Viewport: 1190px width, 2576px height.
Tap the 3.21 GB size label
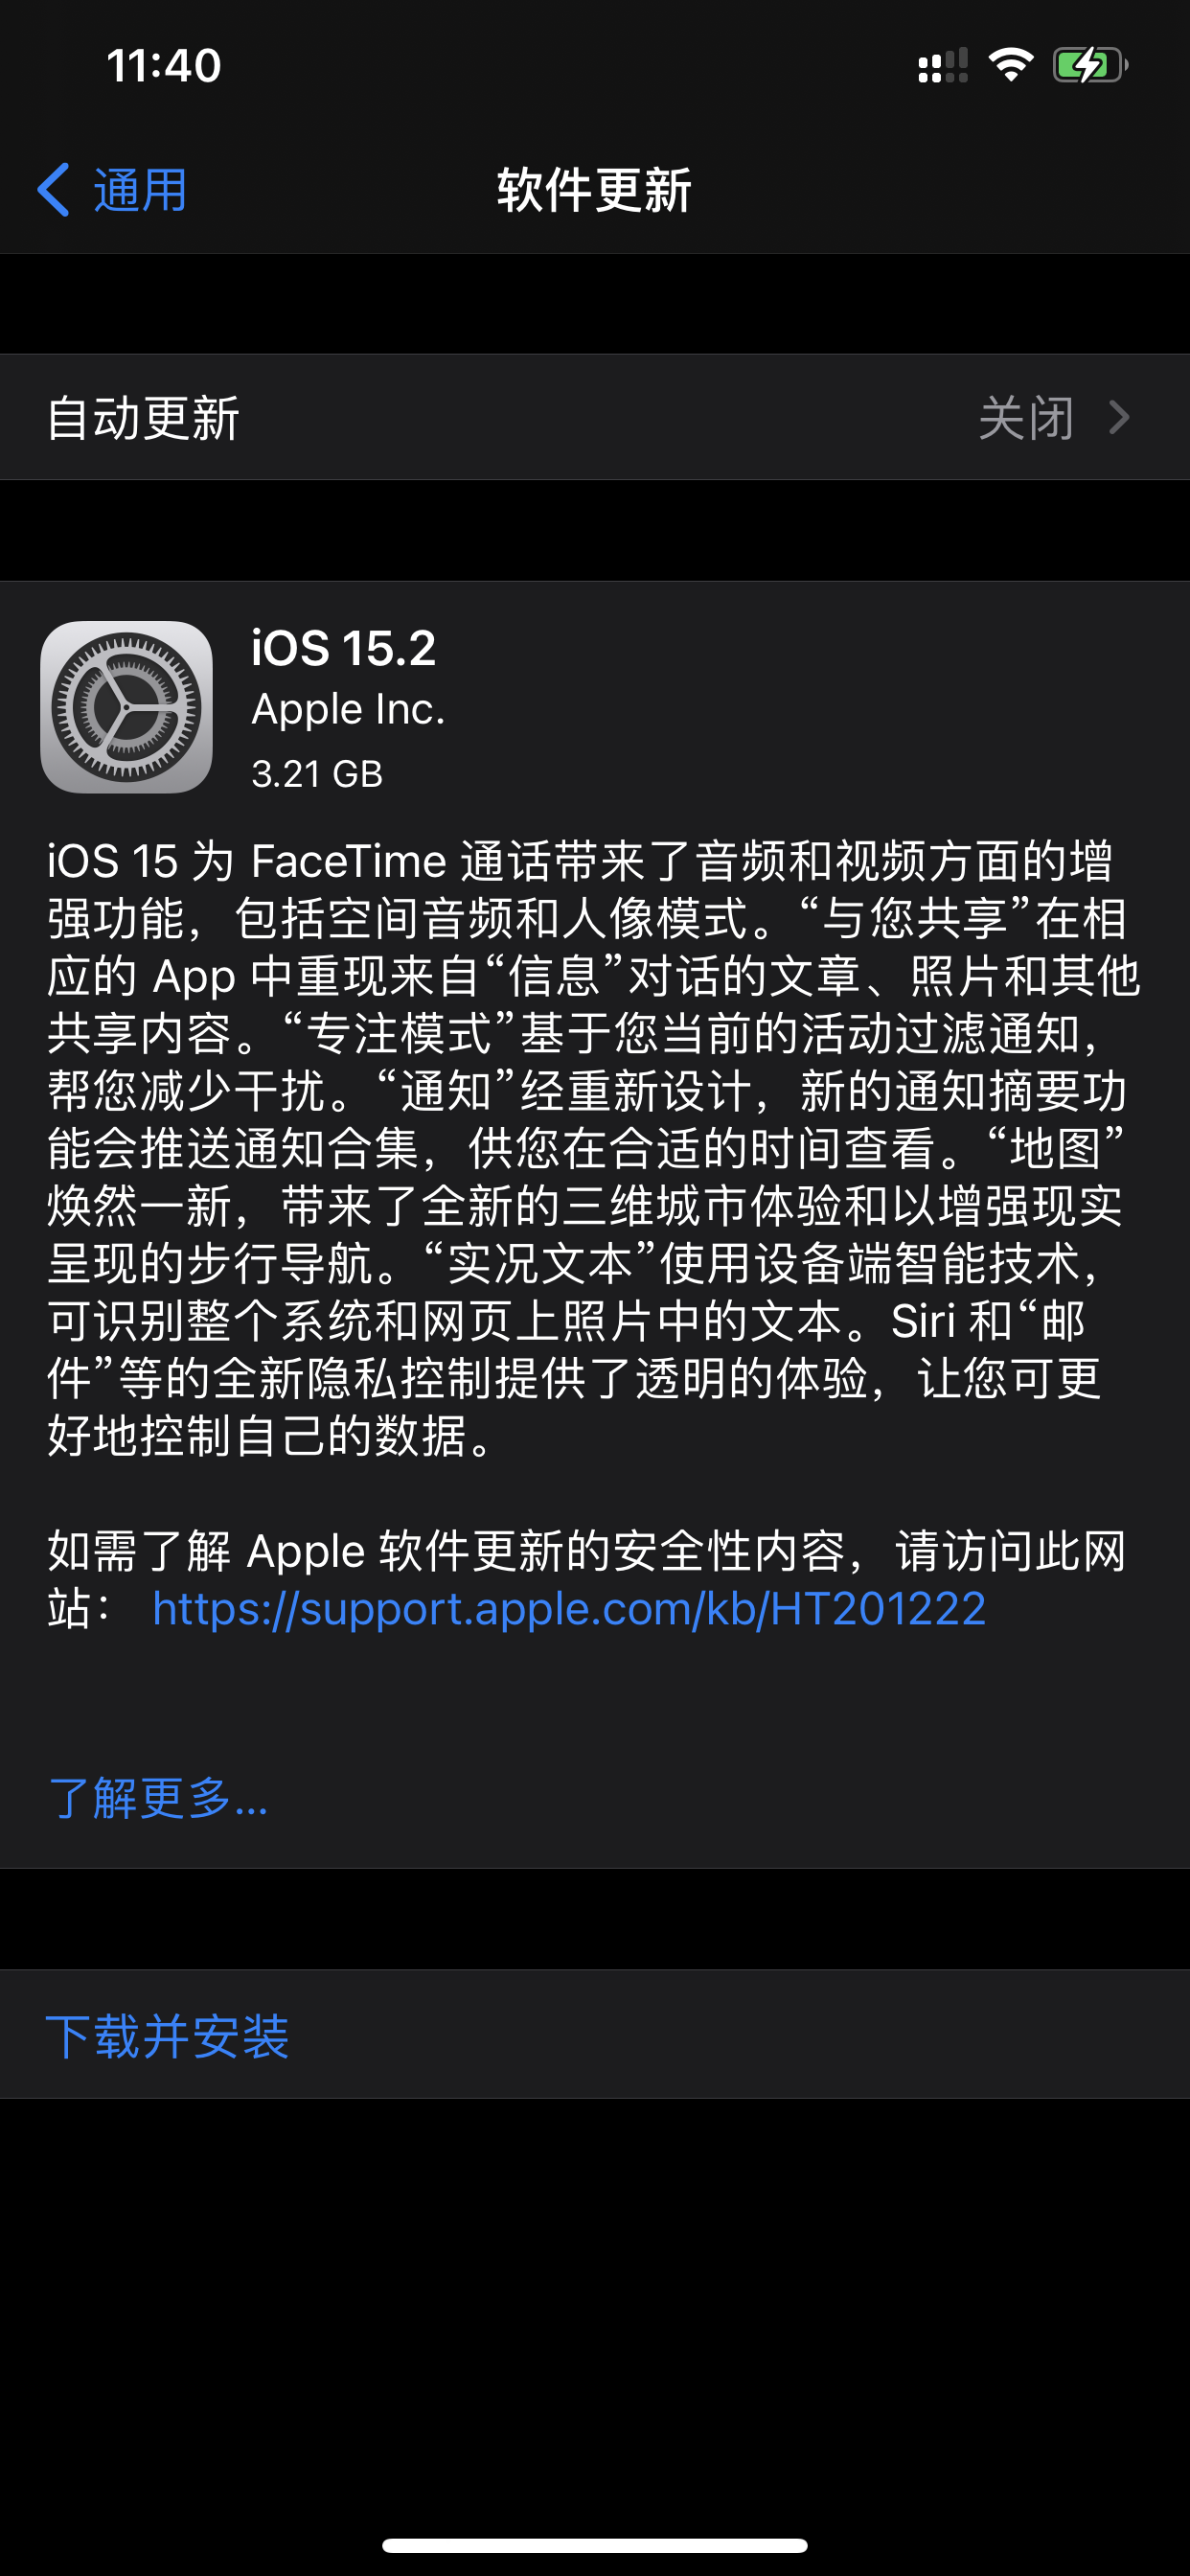[317, 773]
